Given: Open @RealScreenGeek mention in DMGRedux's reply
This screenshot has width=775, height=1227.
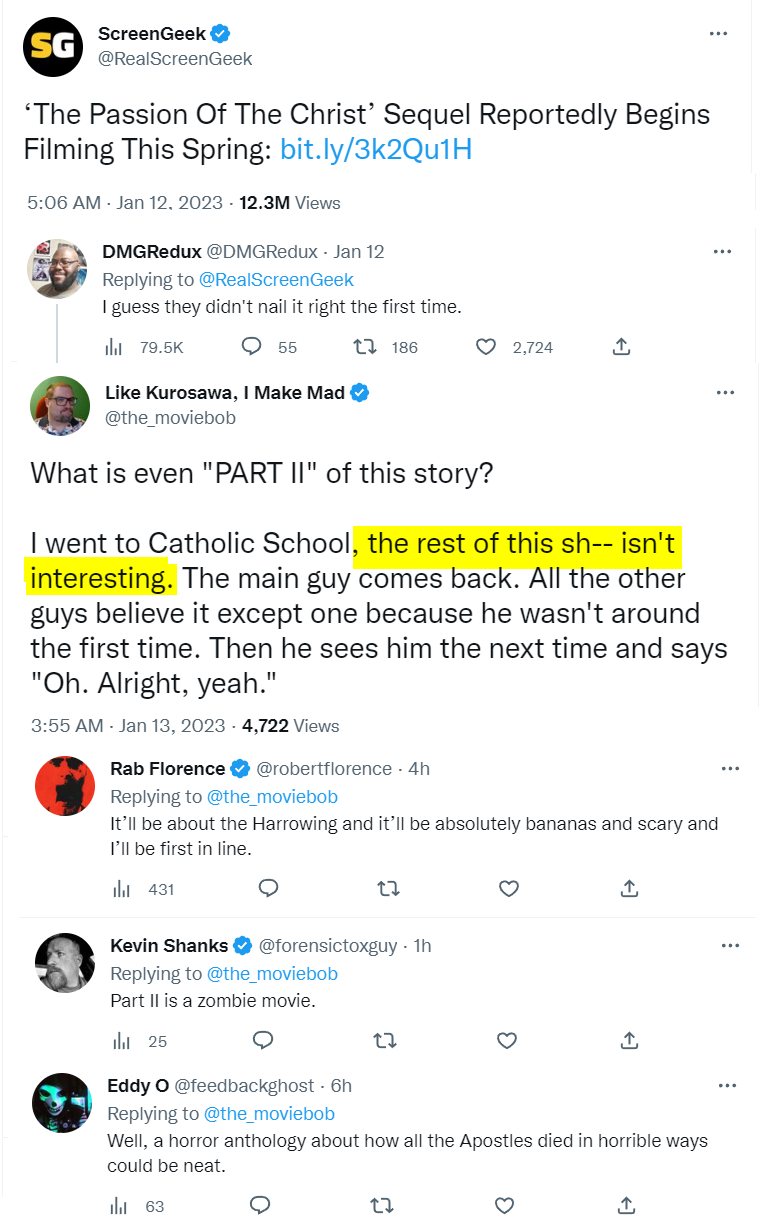Looking at the screenshot, I should (276, 279).
